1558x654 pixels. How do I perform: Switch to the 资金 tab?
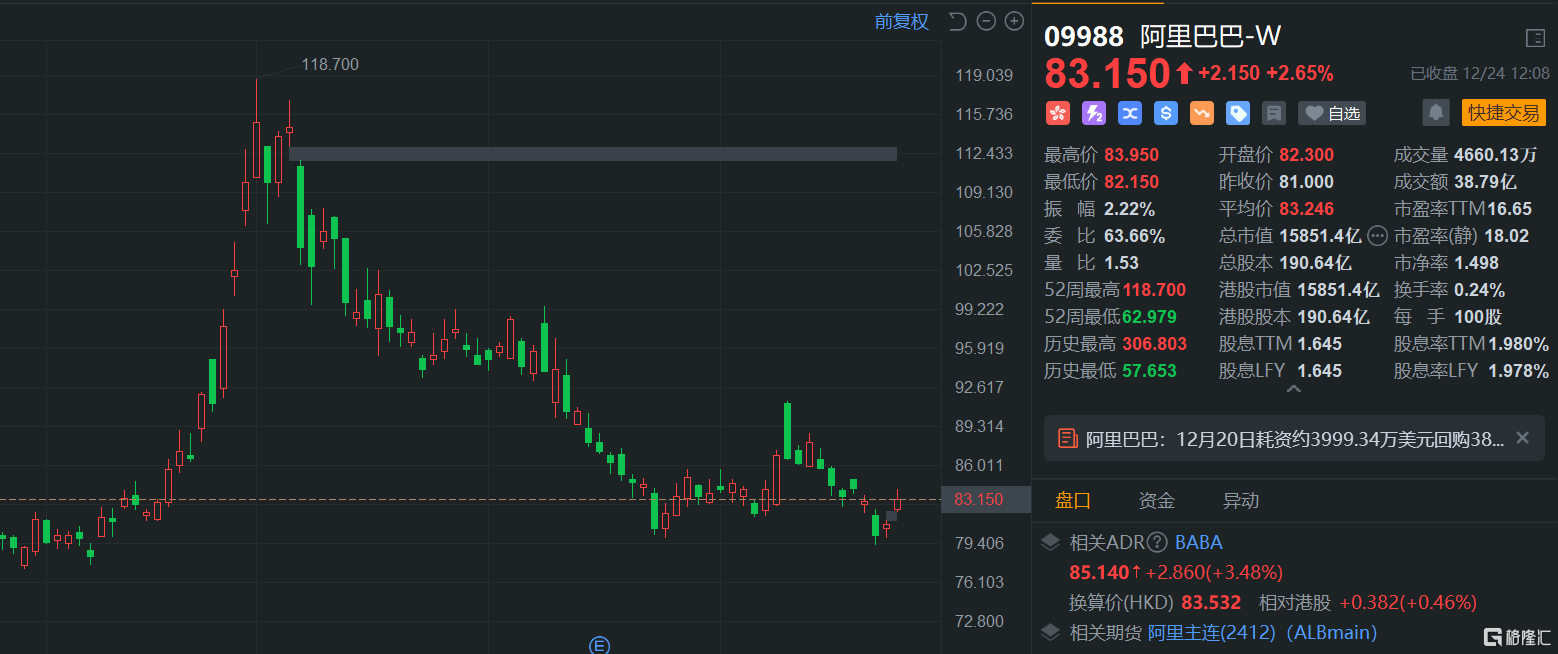(1157, 500)
